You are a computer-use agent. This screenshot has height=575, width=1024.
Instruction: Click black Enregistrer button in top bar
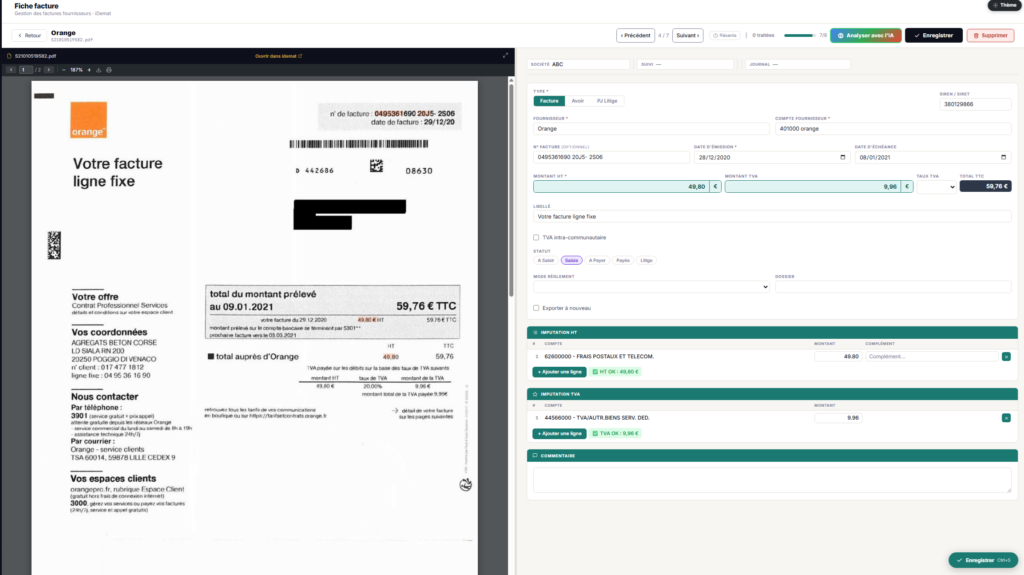[x=933, y=35]
